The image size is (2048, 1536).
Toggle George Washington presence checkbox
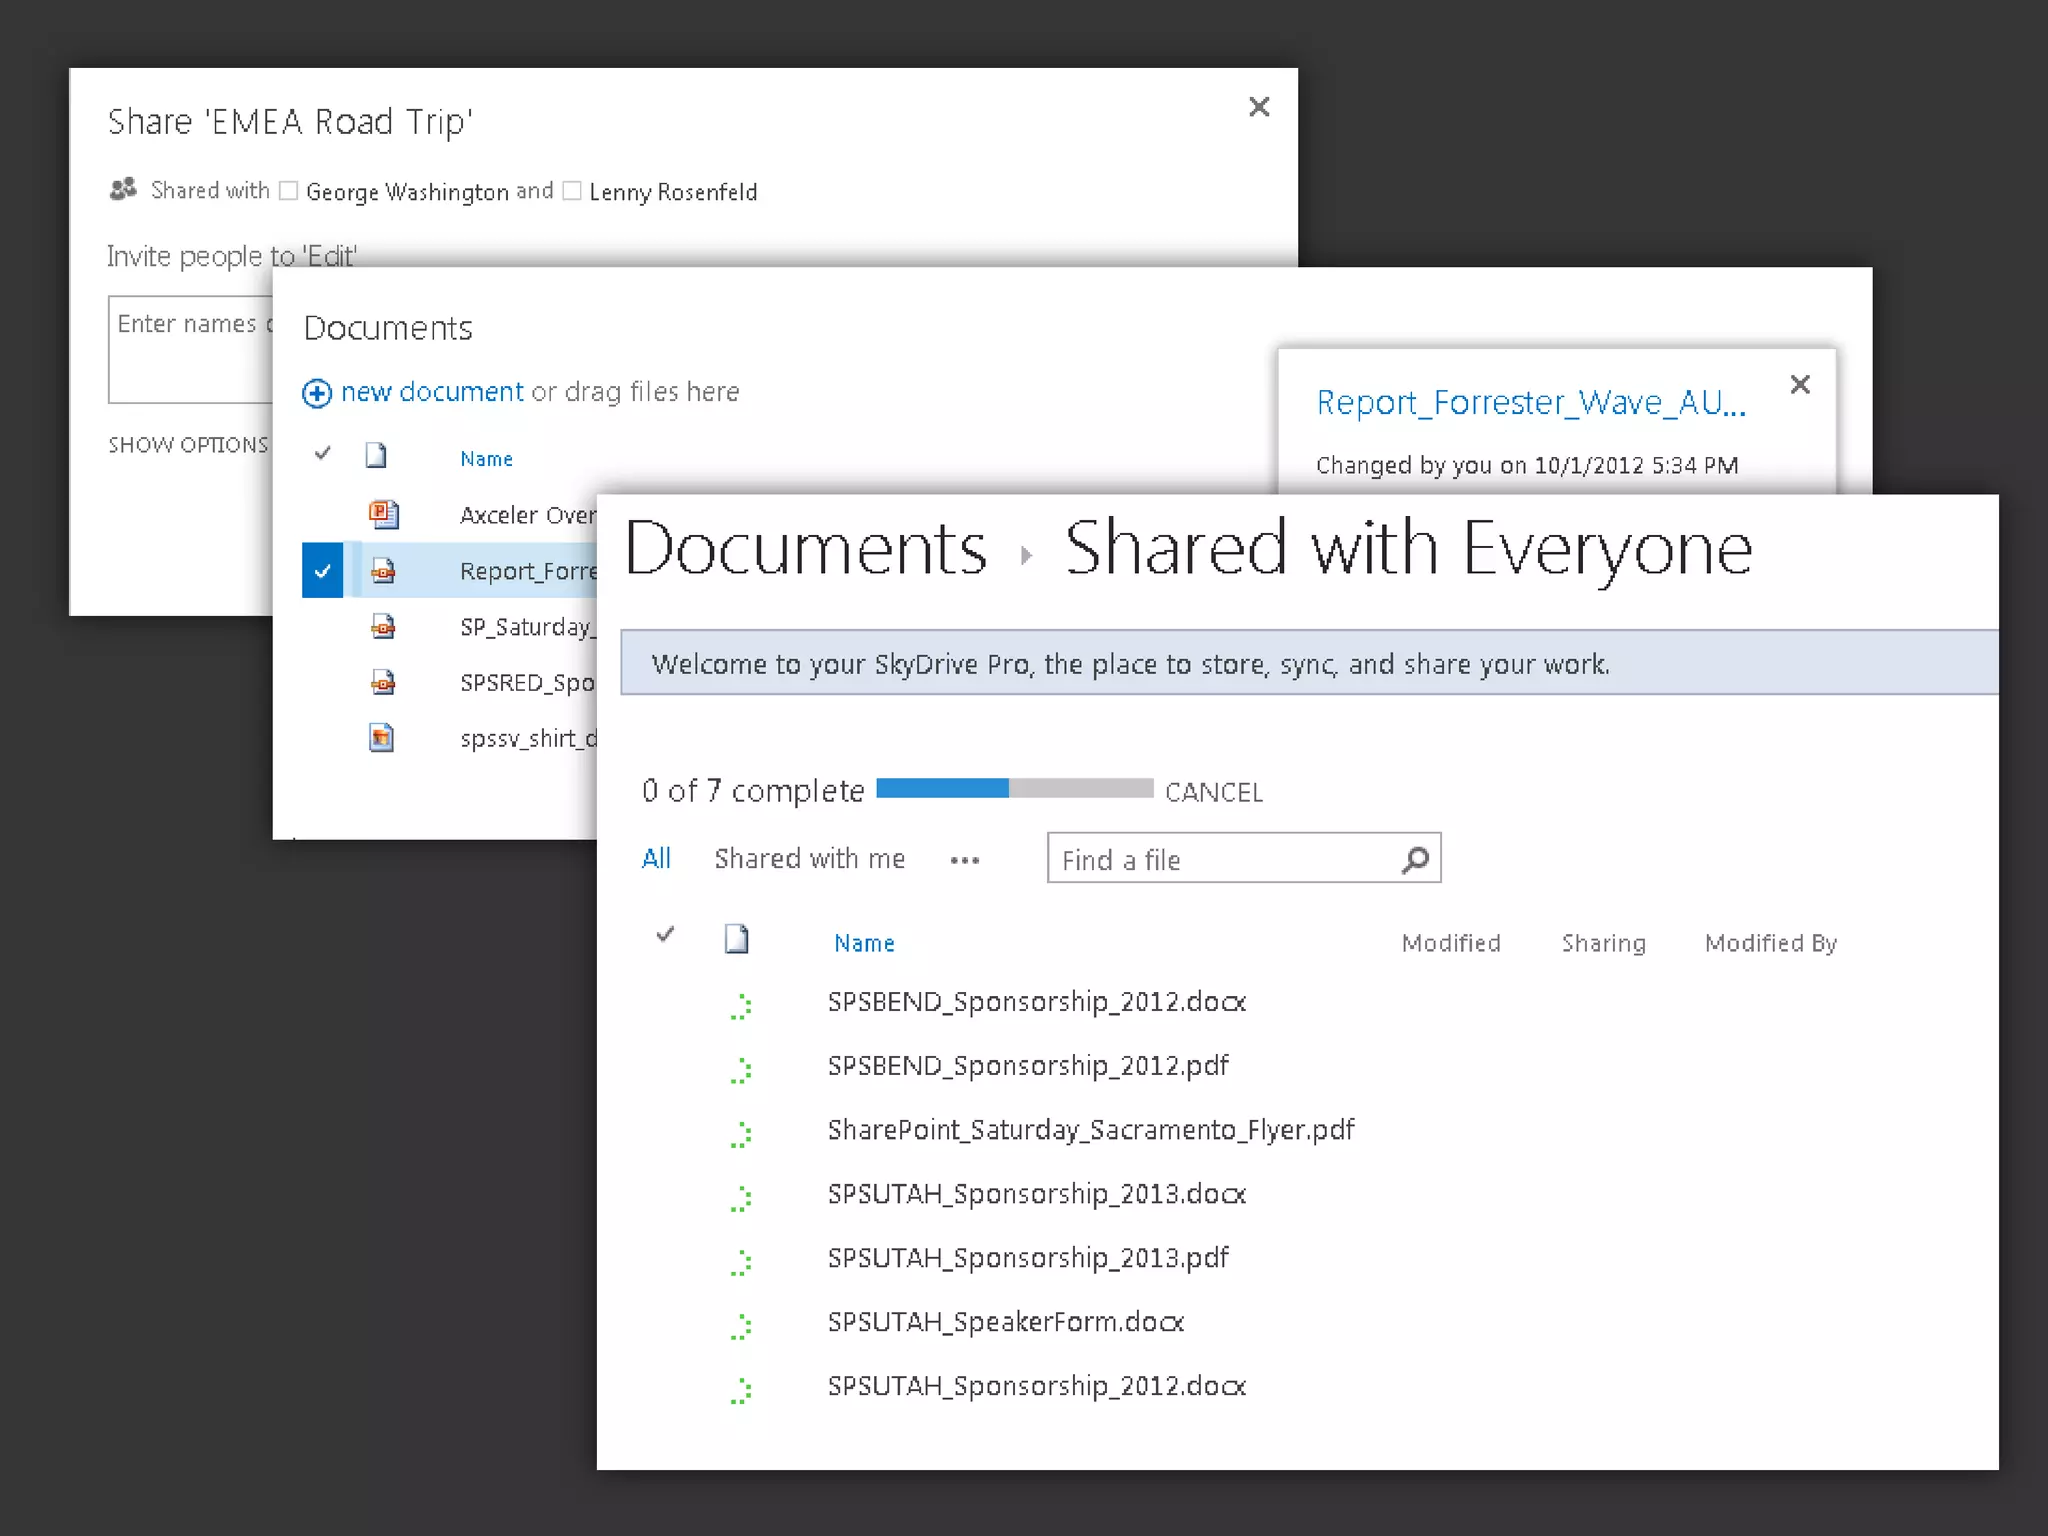289,191
